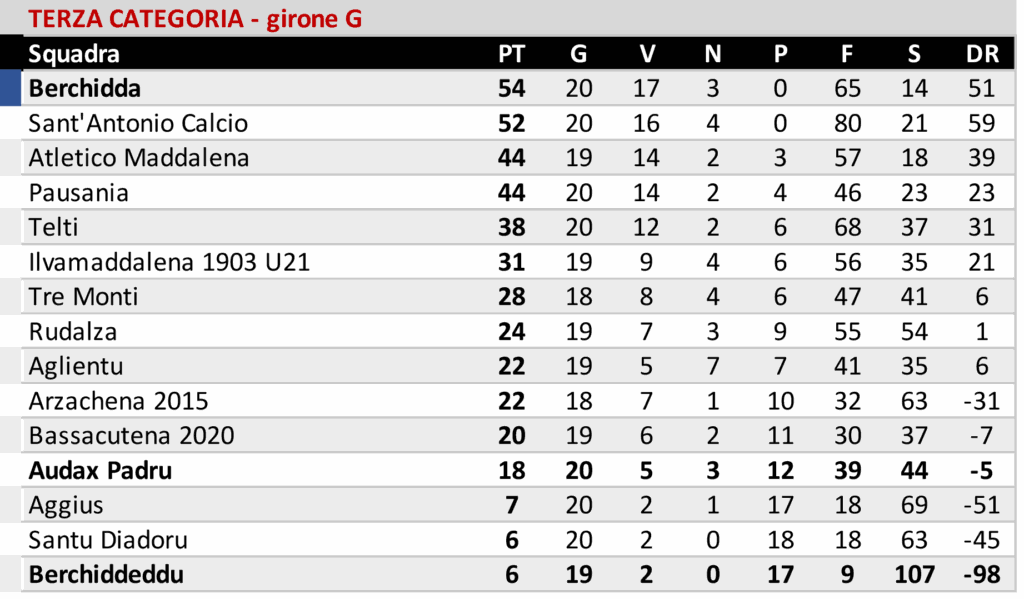Image resolution: width=1024 pixels, height=599 pixels.
Task: Select the Berchidda team name
Action: pos(85,89)
